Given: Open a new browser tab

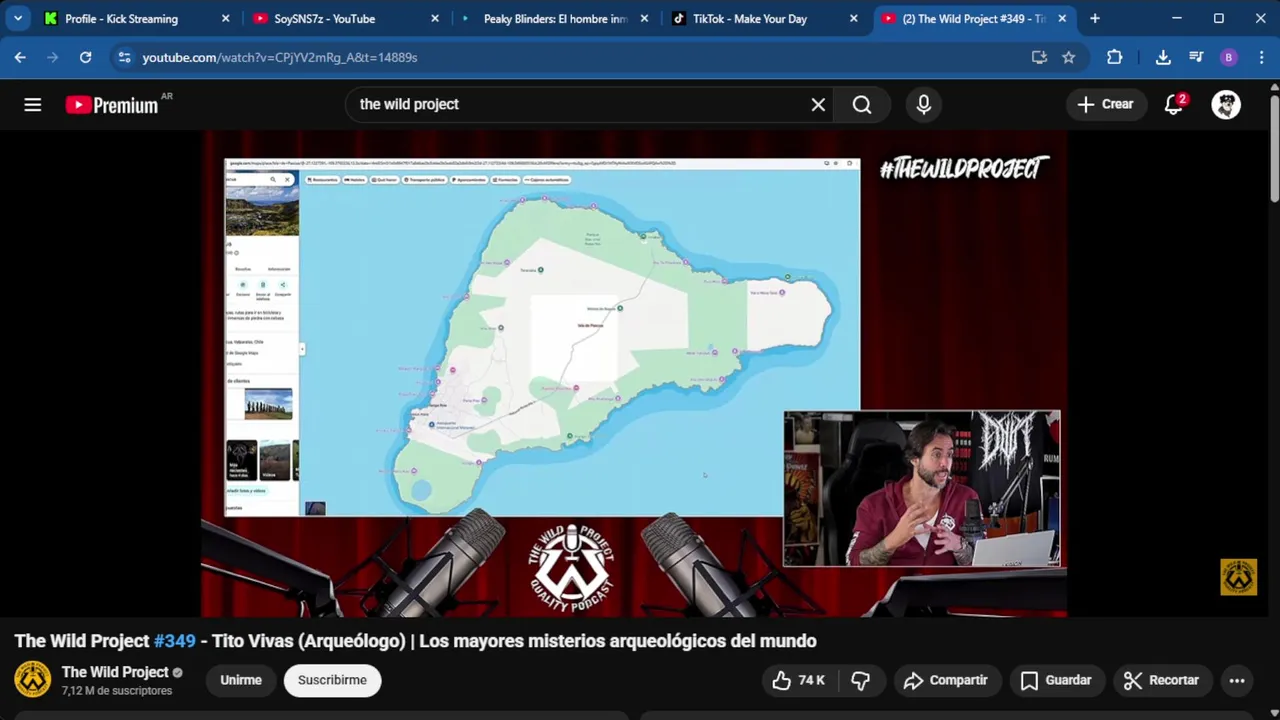Looking at the screenshot, I should pos(1095,18).
